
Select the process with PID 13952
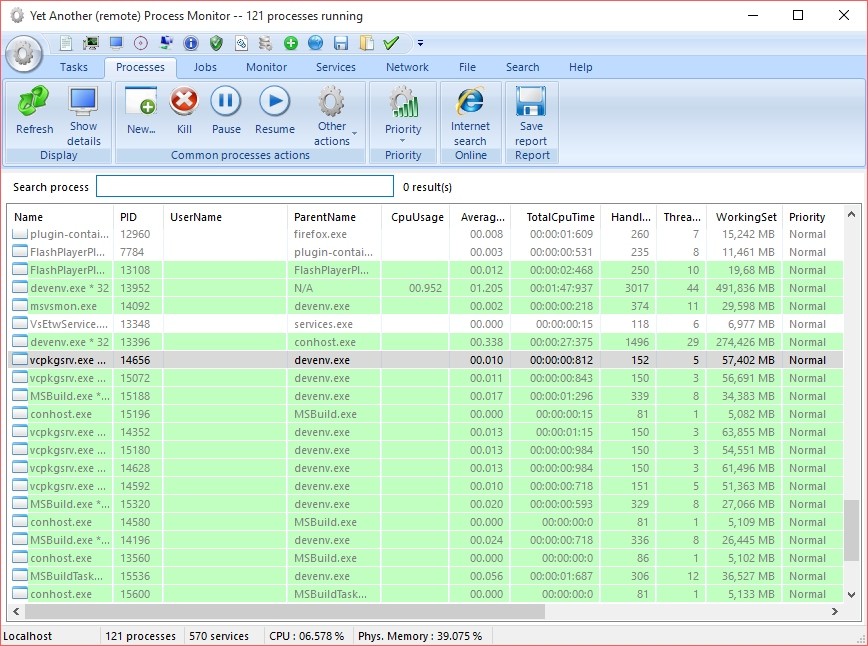pos(425,288)
